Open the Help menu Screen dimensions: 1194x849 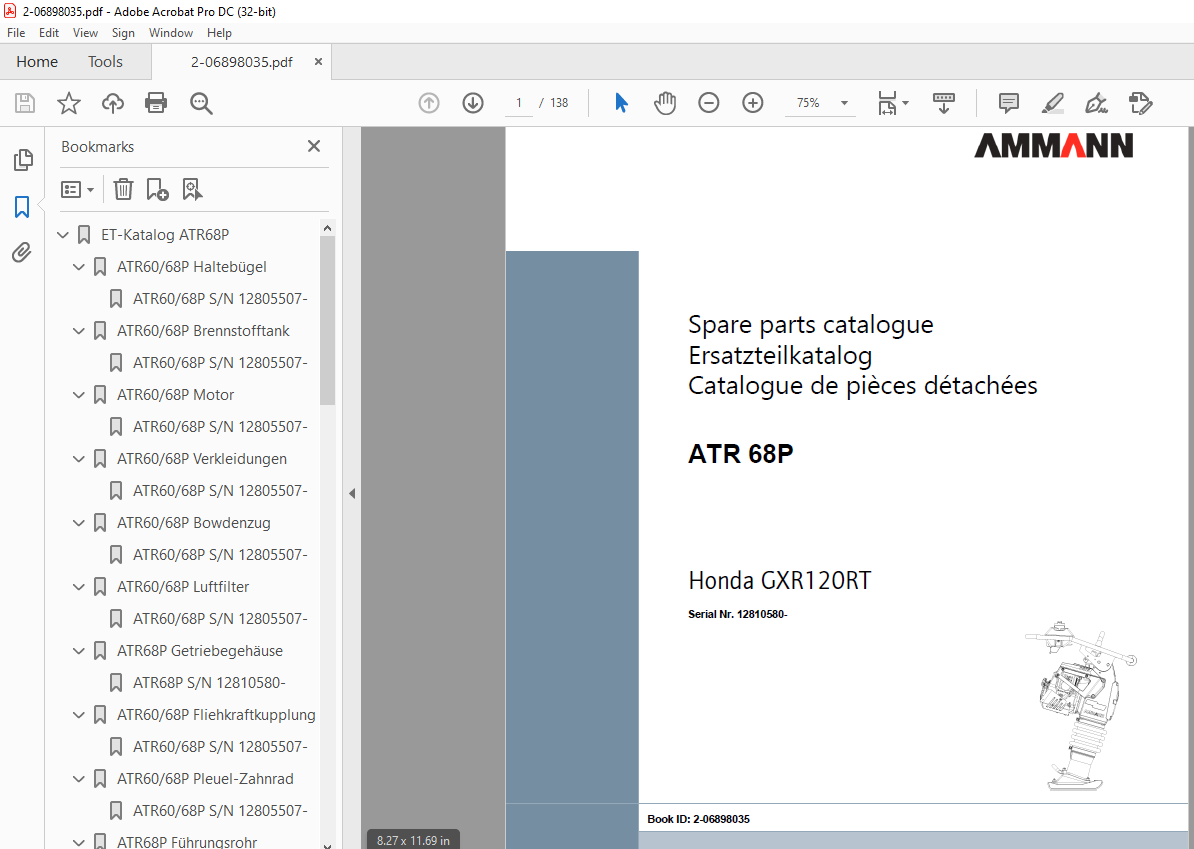click(219, 33)
